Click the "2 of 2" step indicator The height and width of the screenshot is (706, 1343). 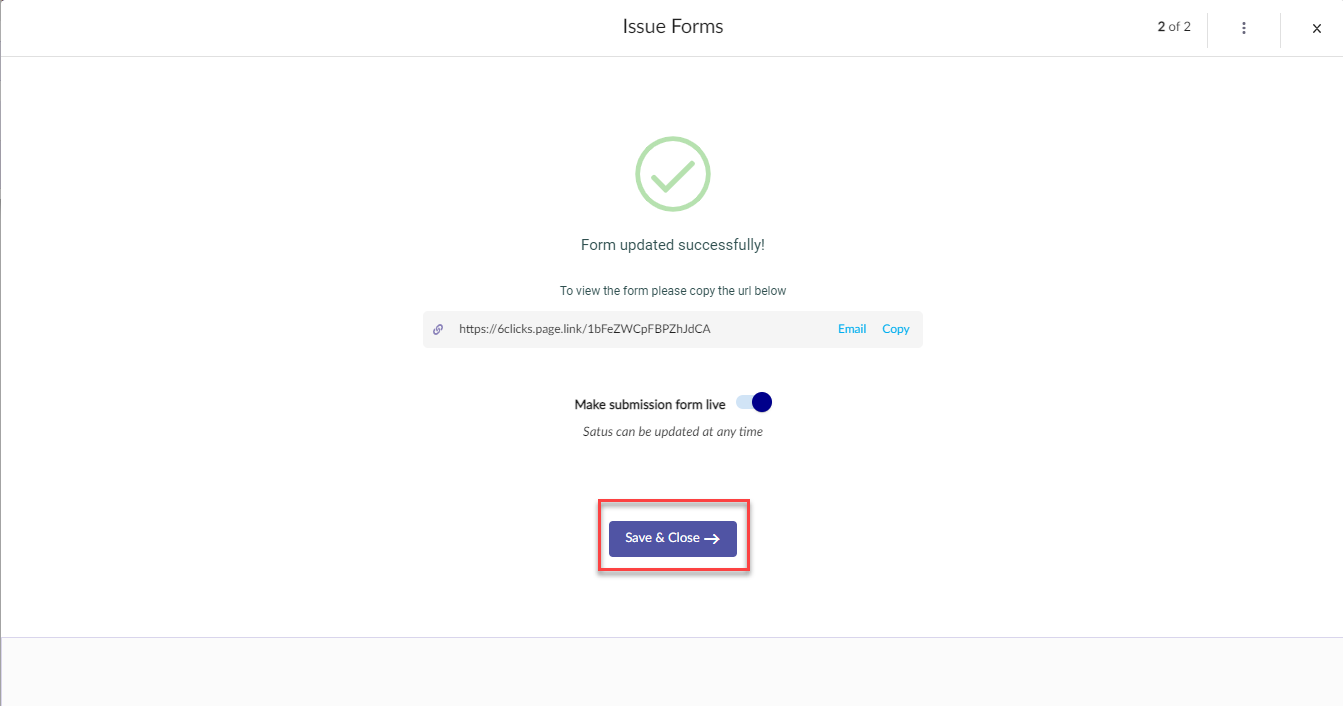[x=1174, y=27]
